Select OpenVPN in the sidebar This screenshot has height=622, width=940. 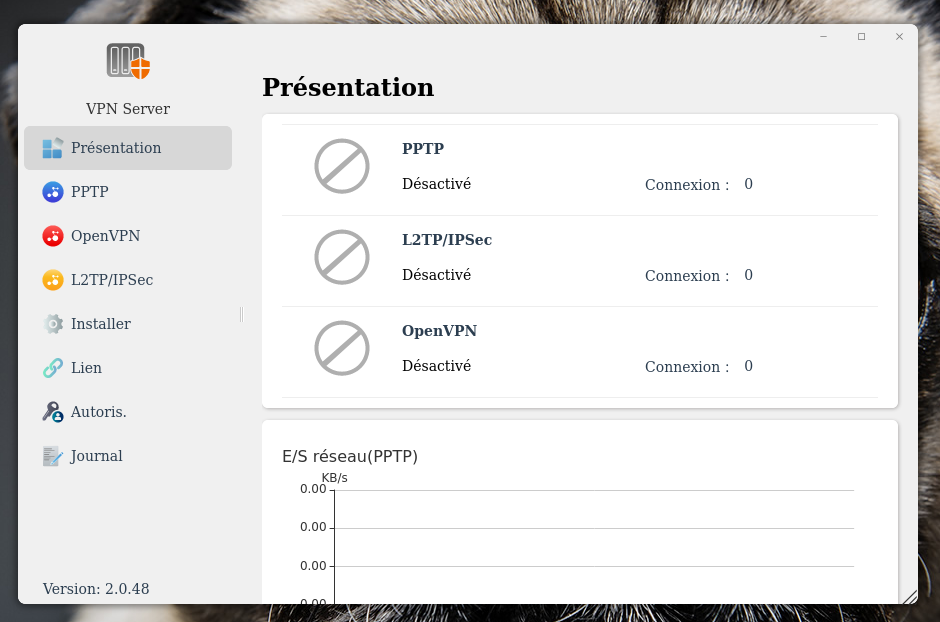tap(105, 236)
